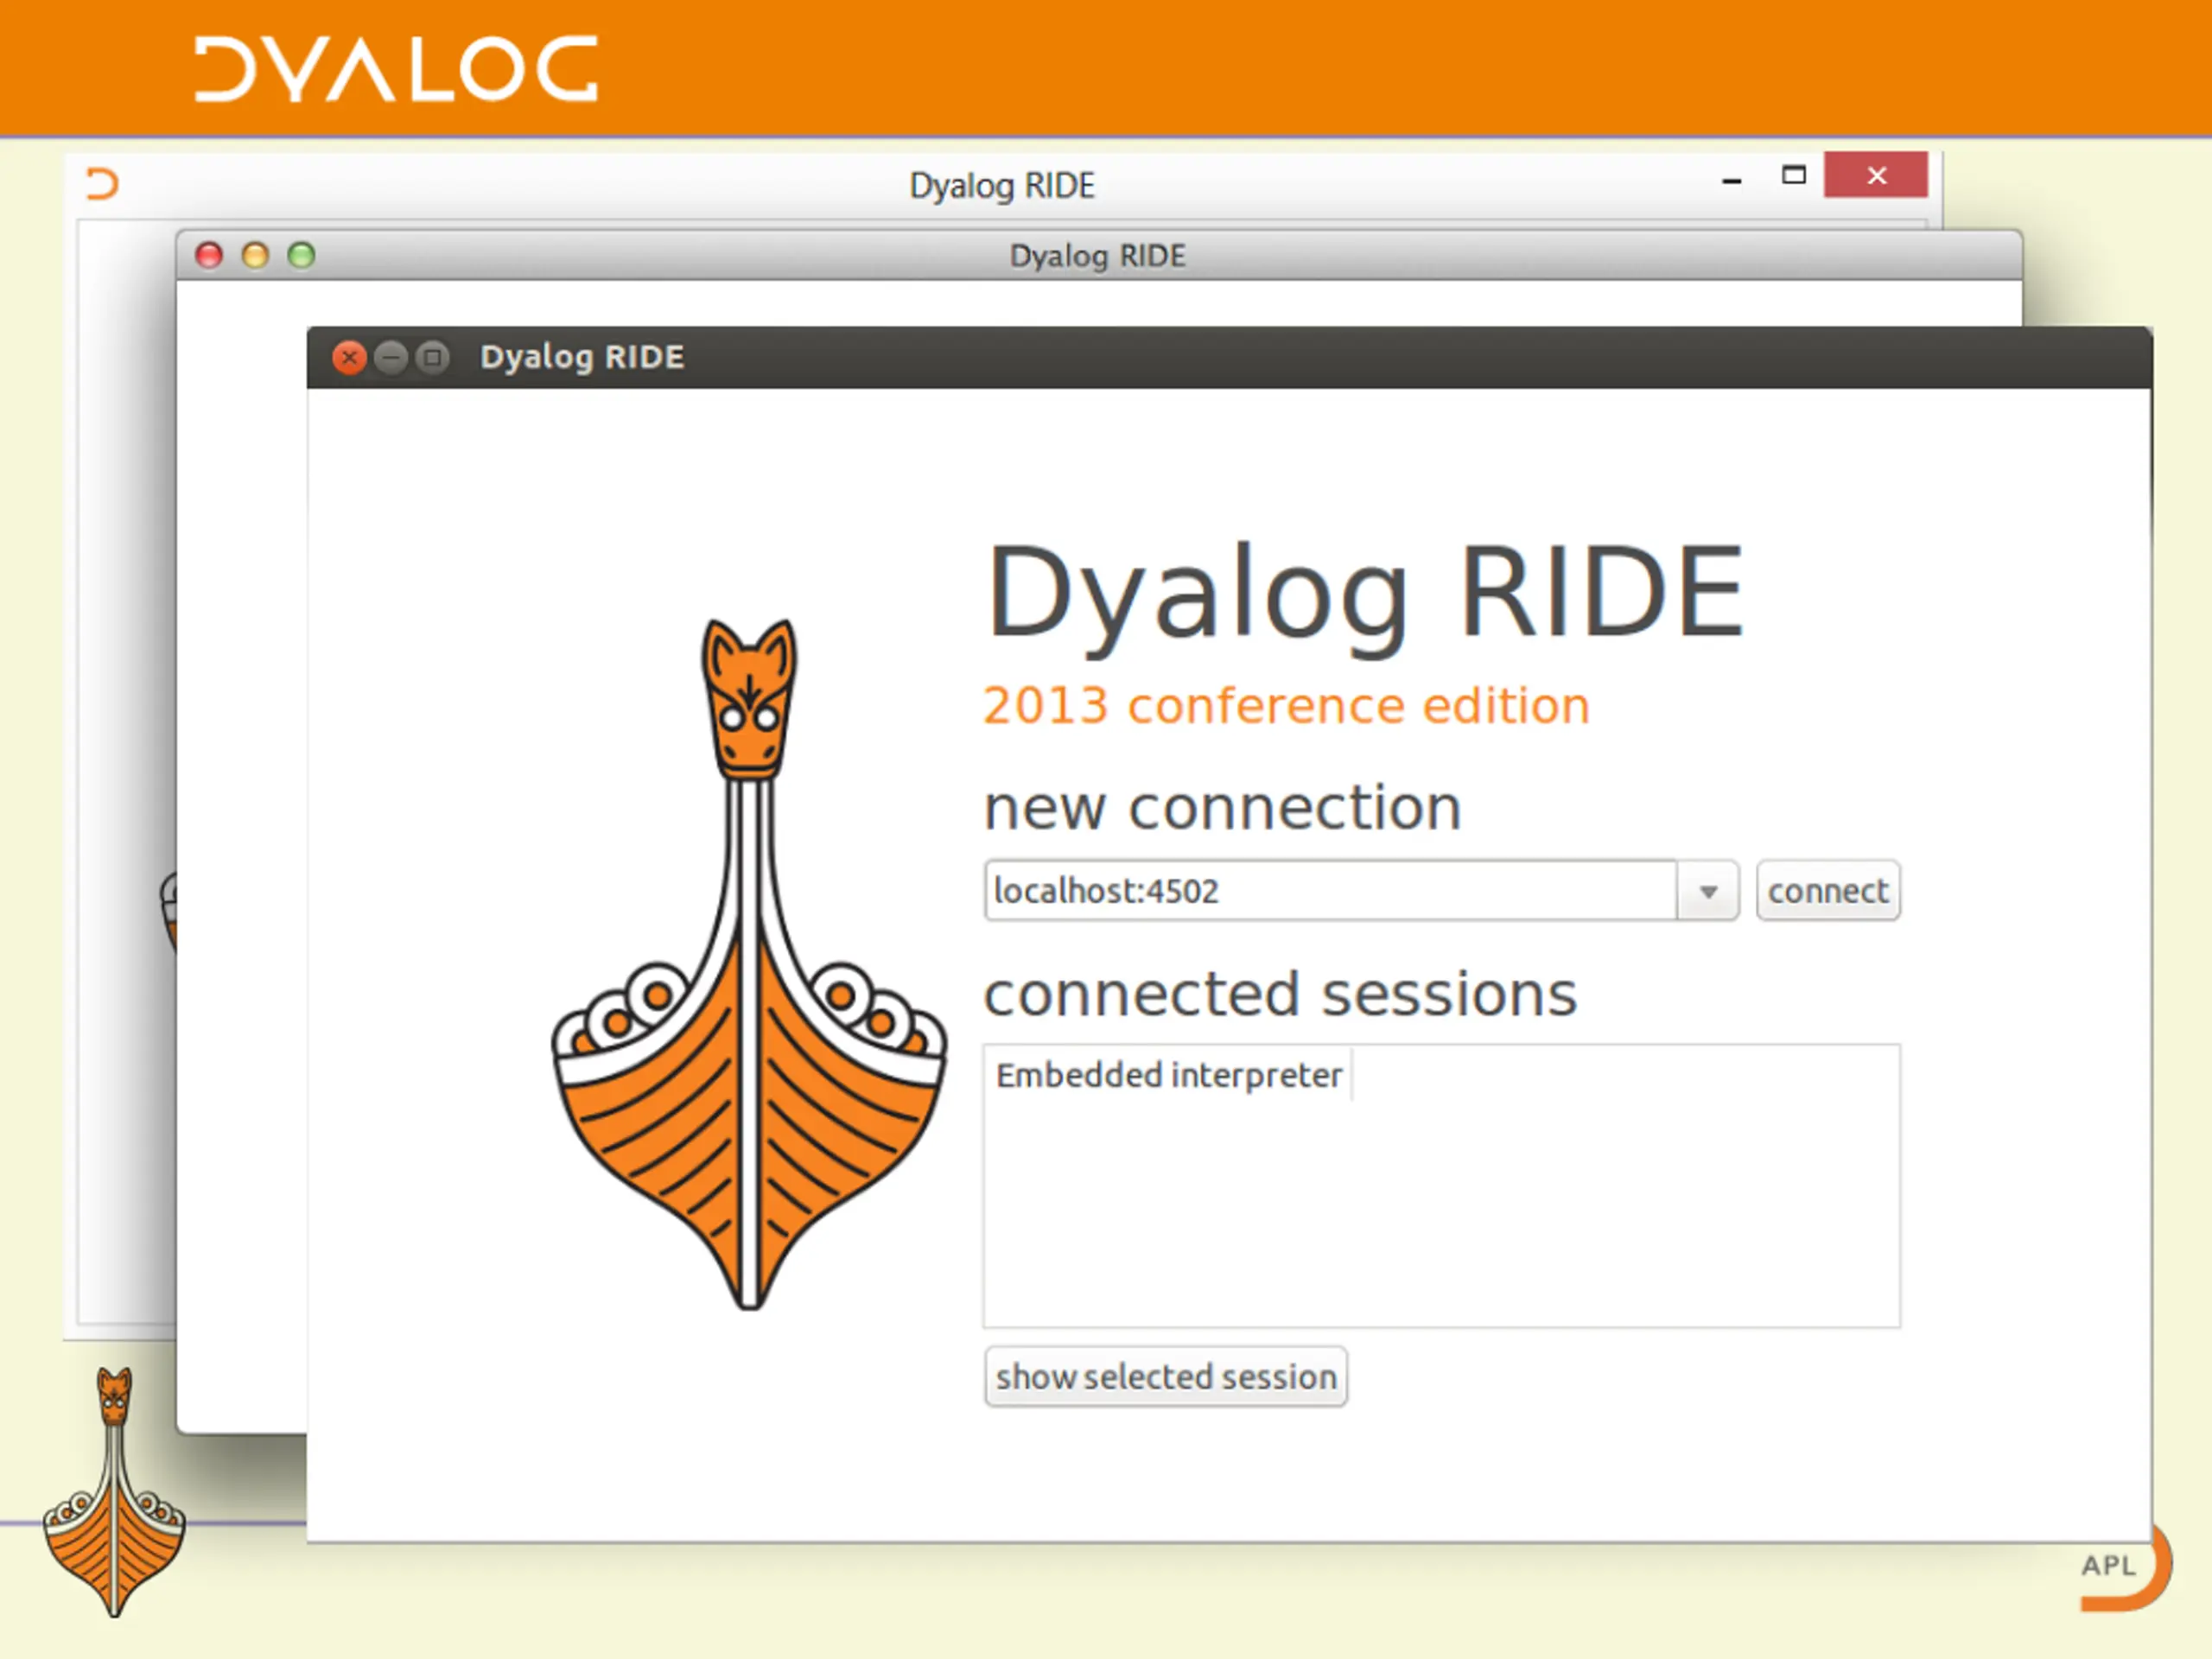The height and width of the screenshot is (1659, 2212).
Task: Close the Ubuntu-style Dyalog RIDE window
Action: click(349, 357)
